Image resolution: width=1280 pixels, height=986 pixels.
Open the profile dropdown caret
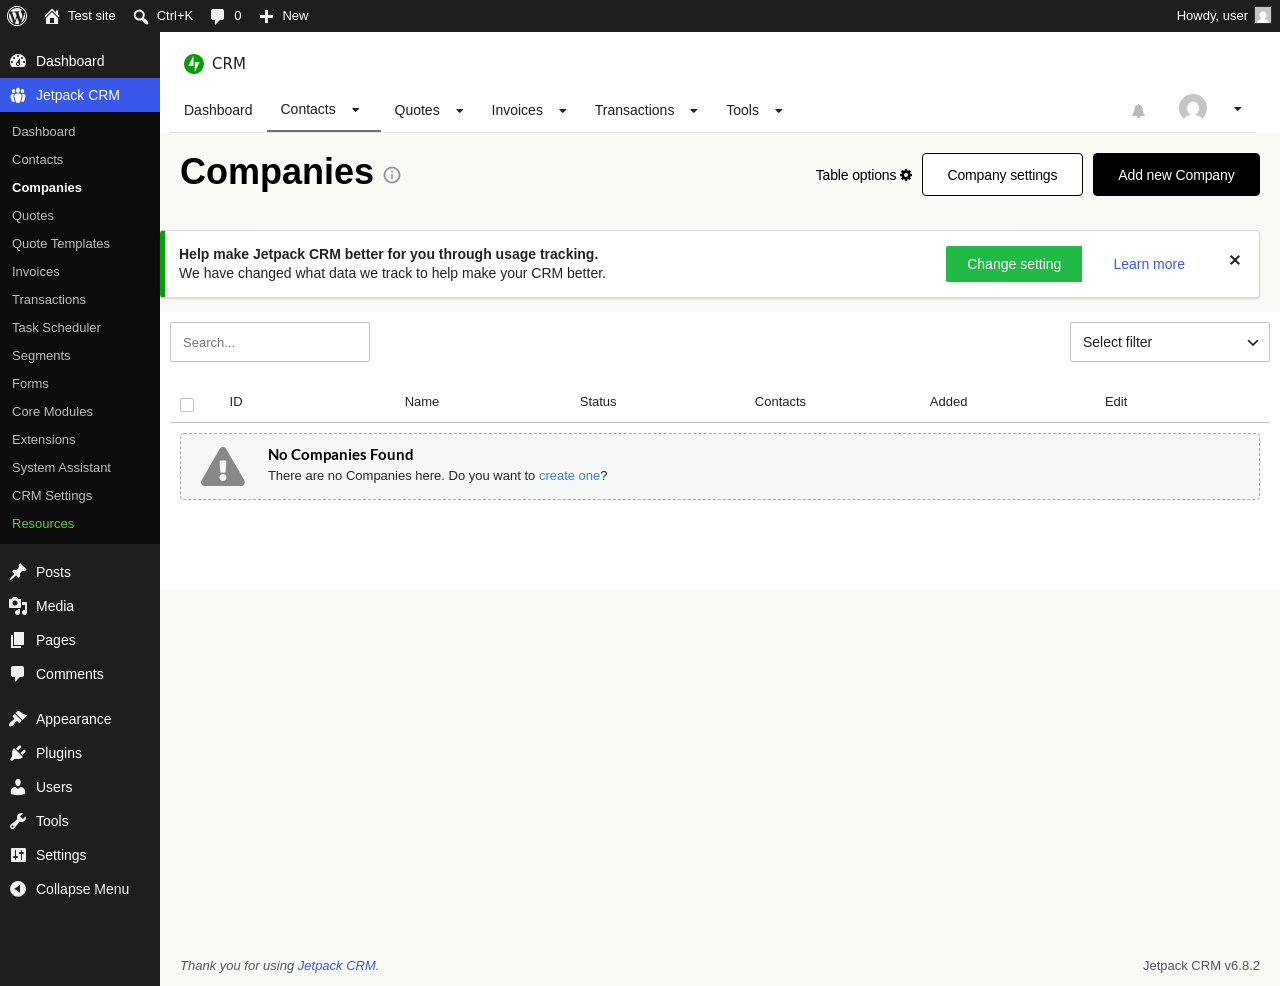[x=1238, y=109]
